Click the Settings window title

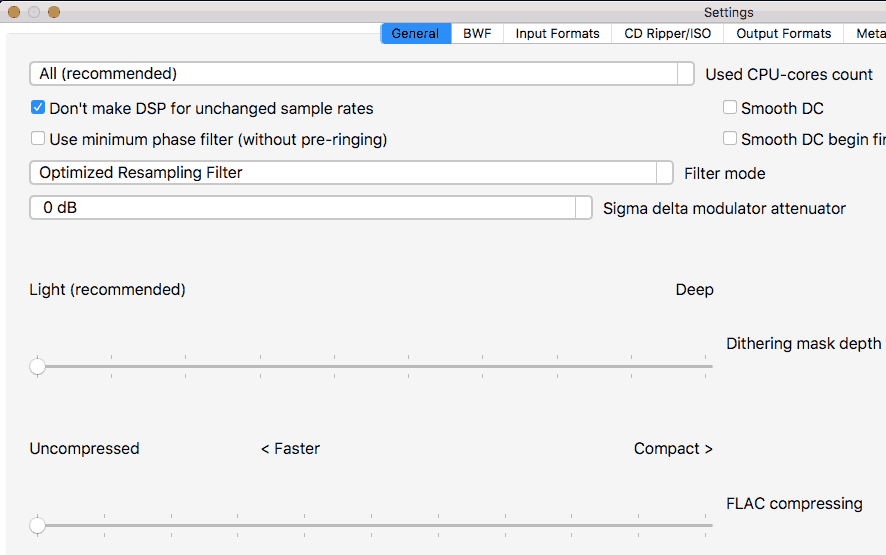tap(728, 12)
